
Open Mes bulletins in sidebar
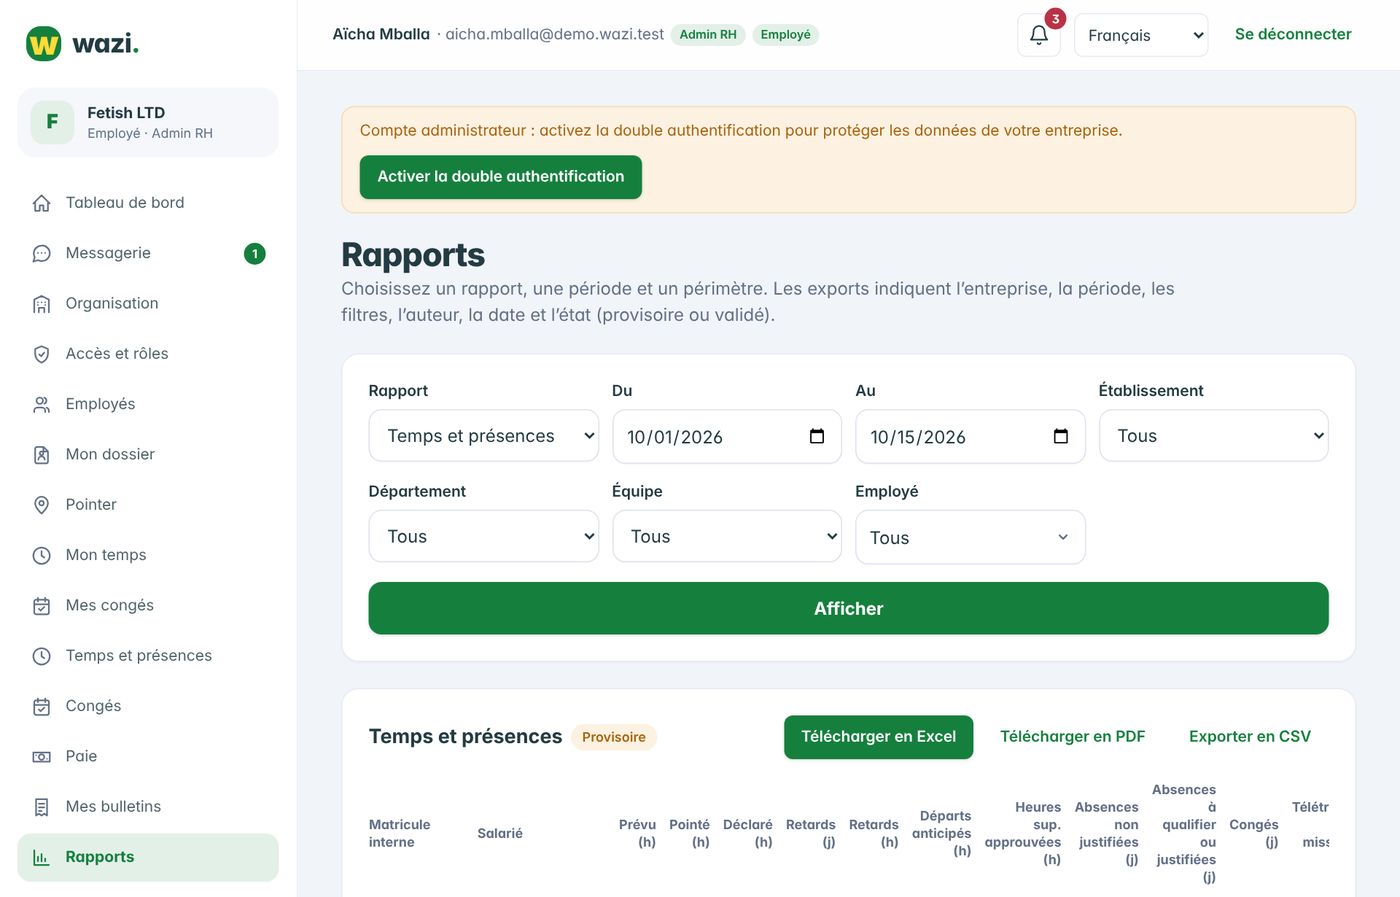(x=148, y=807)
